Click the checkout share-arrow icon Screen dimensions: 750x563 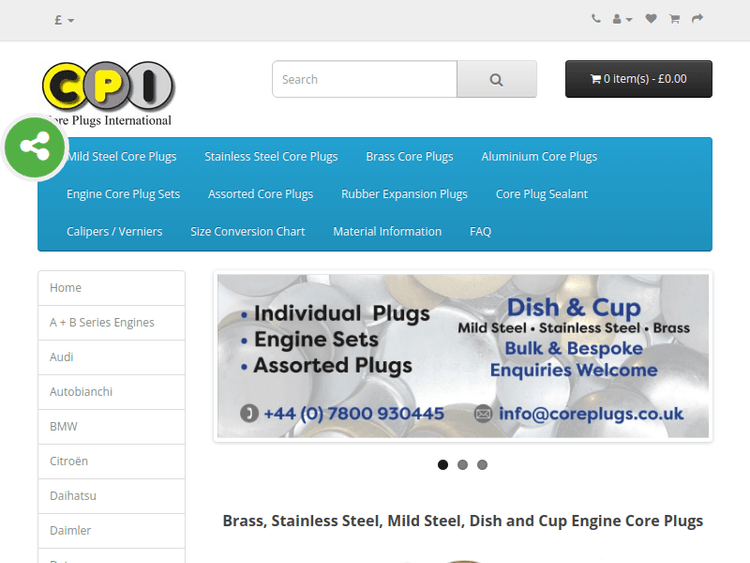coord(698,19)
